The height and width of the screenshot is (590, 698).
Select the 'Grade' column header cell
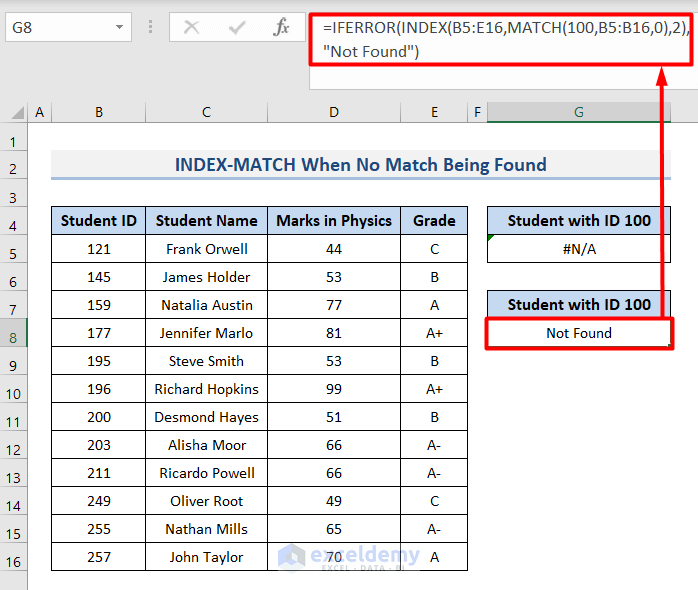coord(434,221)
